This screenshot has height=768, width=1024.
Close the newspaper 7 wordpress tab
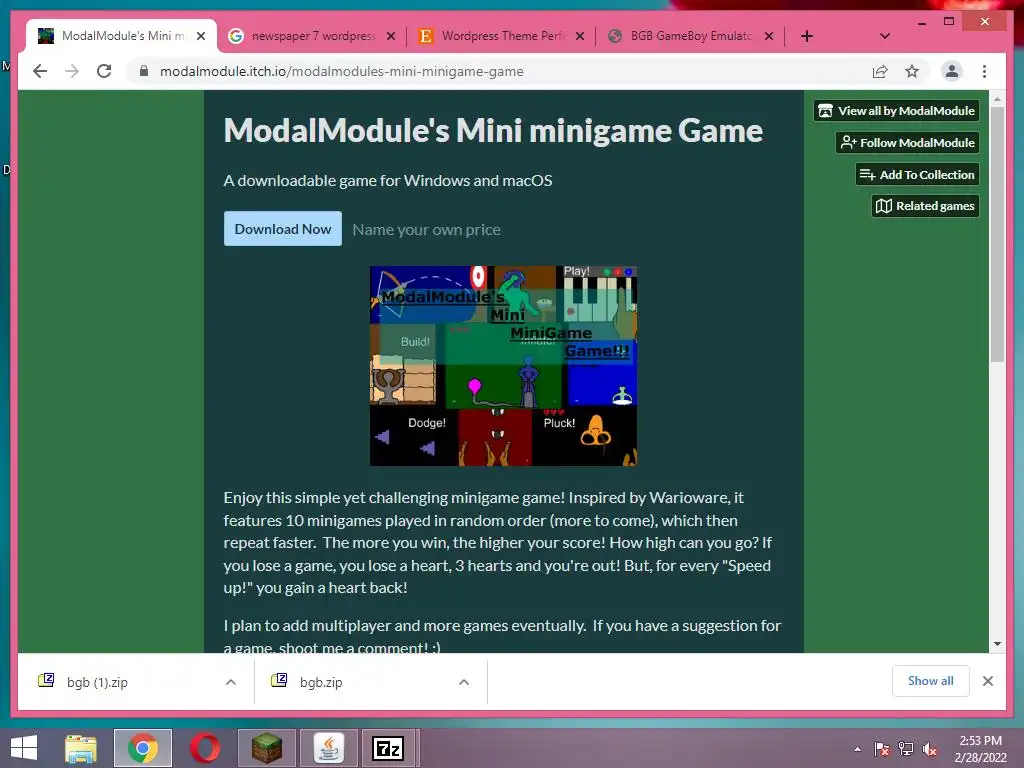391,36
